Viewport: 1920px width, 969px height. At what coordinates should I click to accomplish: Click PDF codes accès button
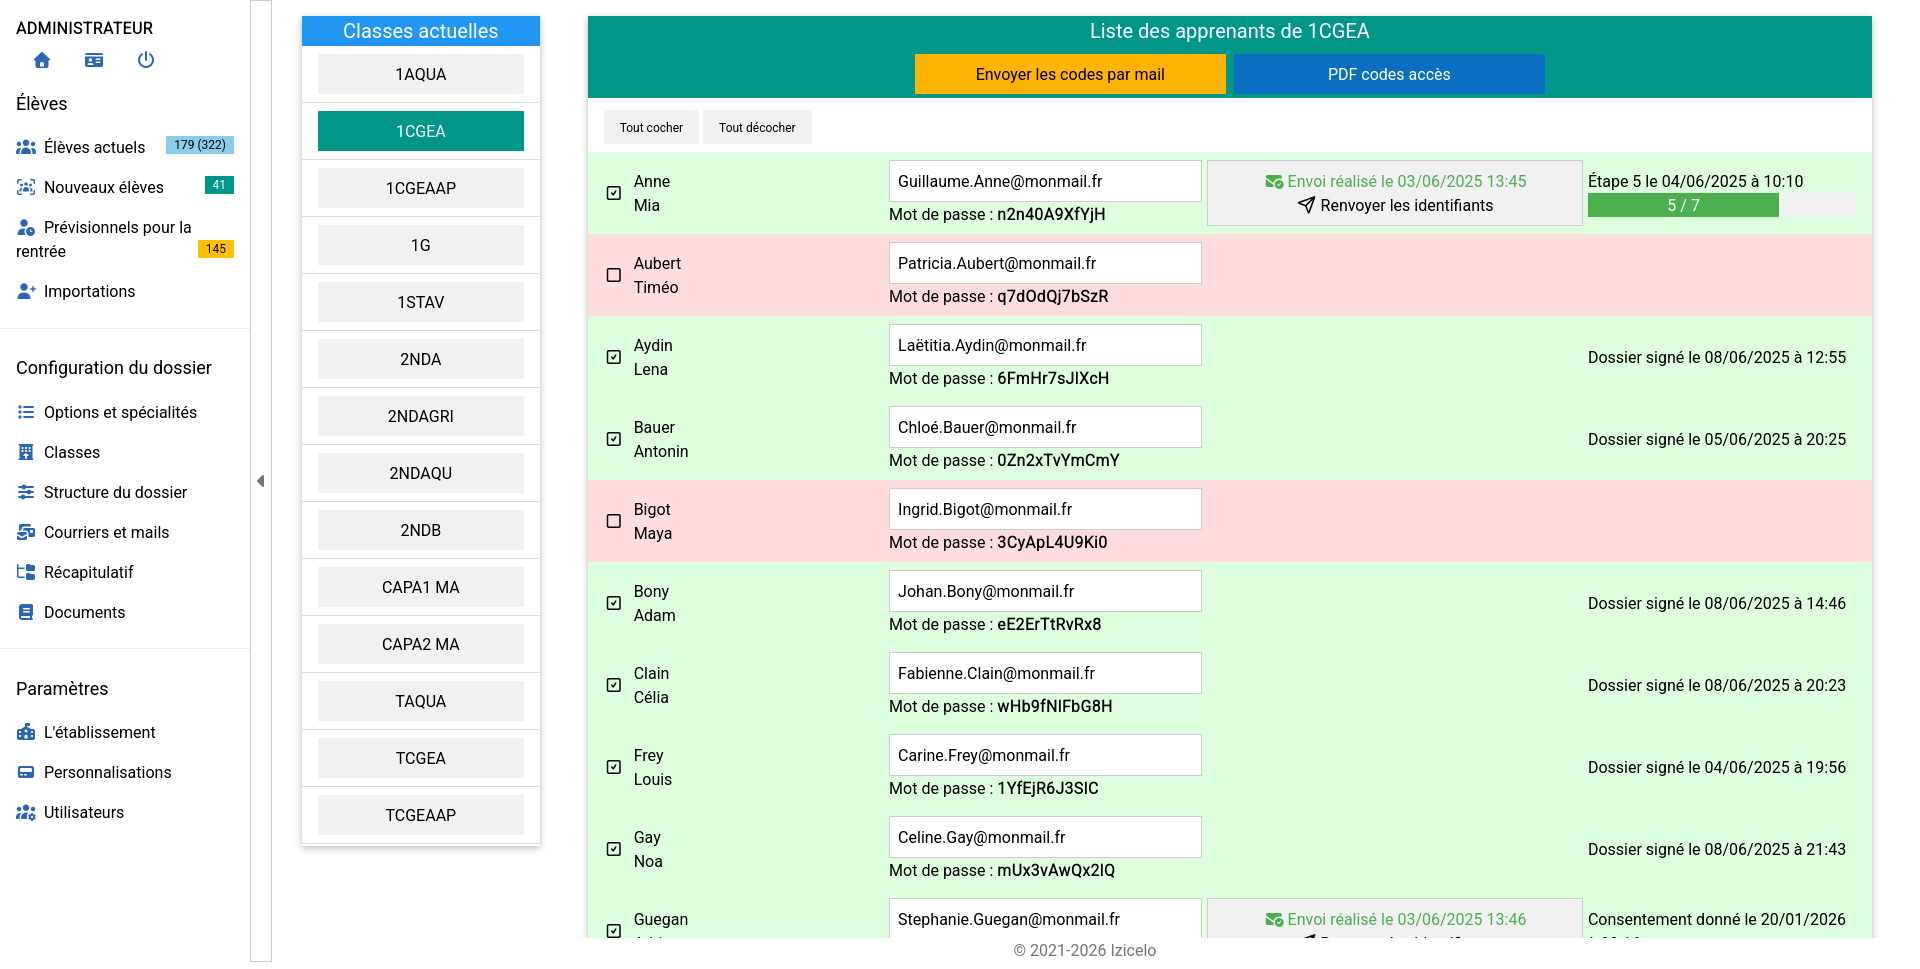(x=1389, y=74)
